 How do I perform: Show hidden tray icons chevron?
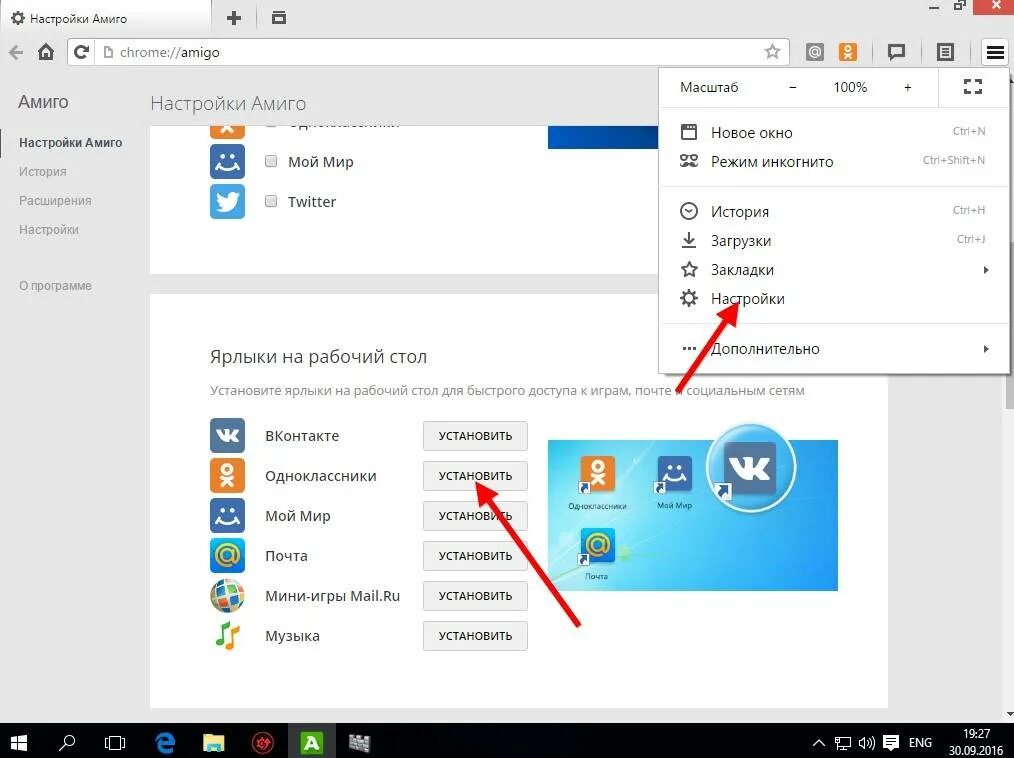(x=819, y=742)
